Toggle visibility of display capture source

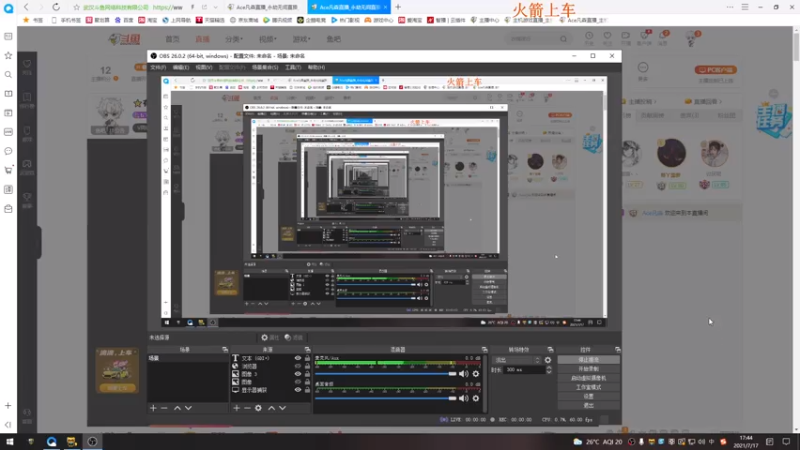298,390
